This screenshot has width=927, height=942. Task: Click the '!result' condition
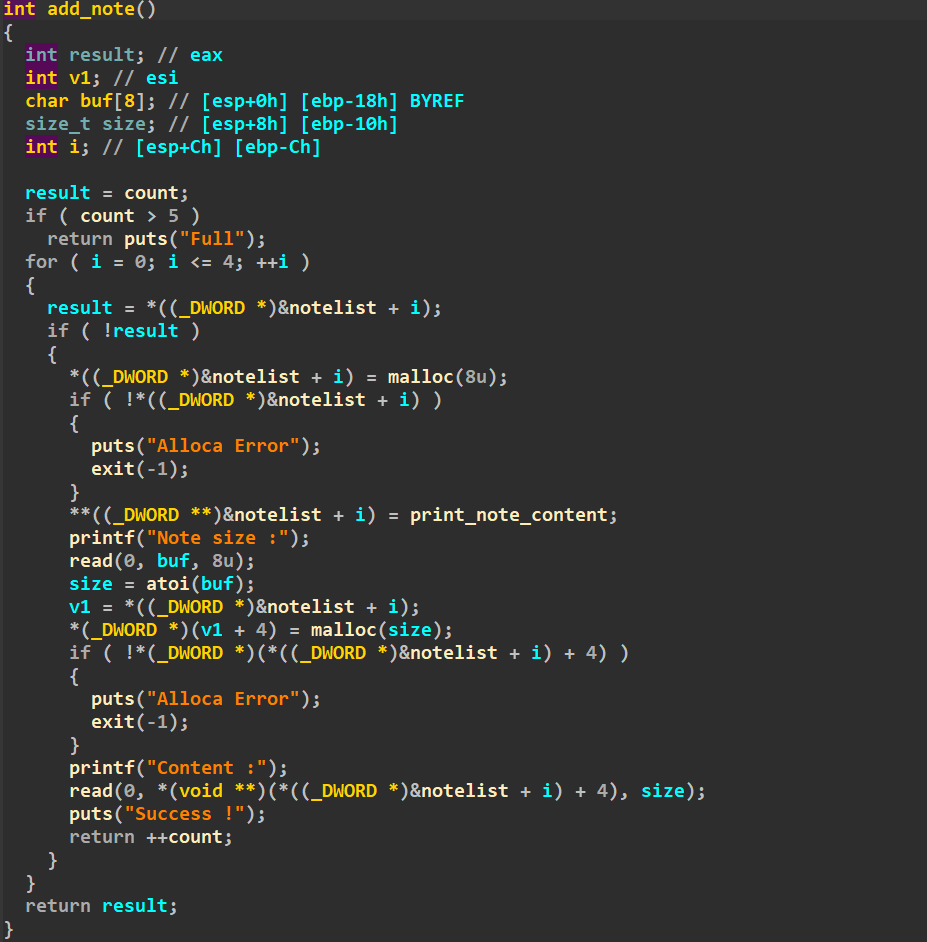coord(140,331)
